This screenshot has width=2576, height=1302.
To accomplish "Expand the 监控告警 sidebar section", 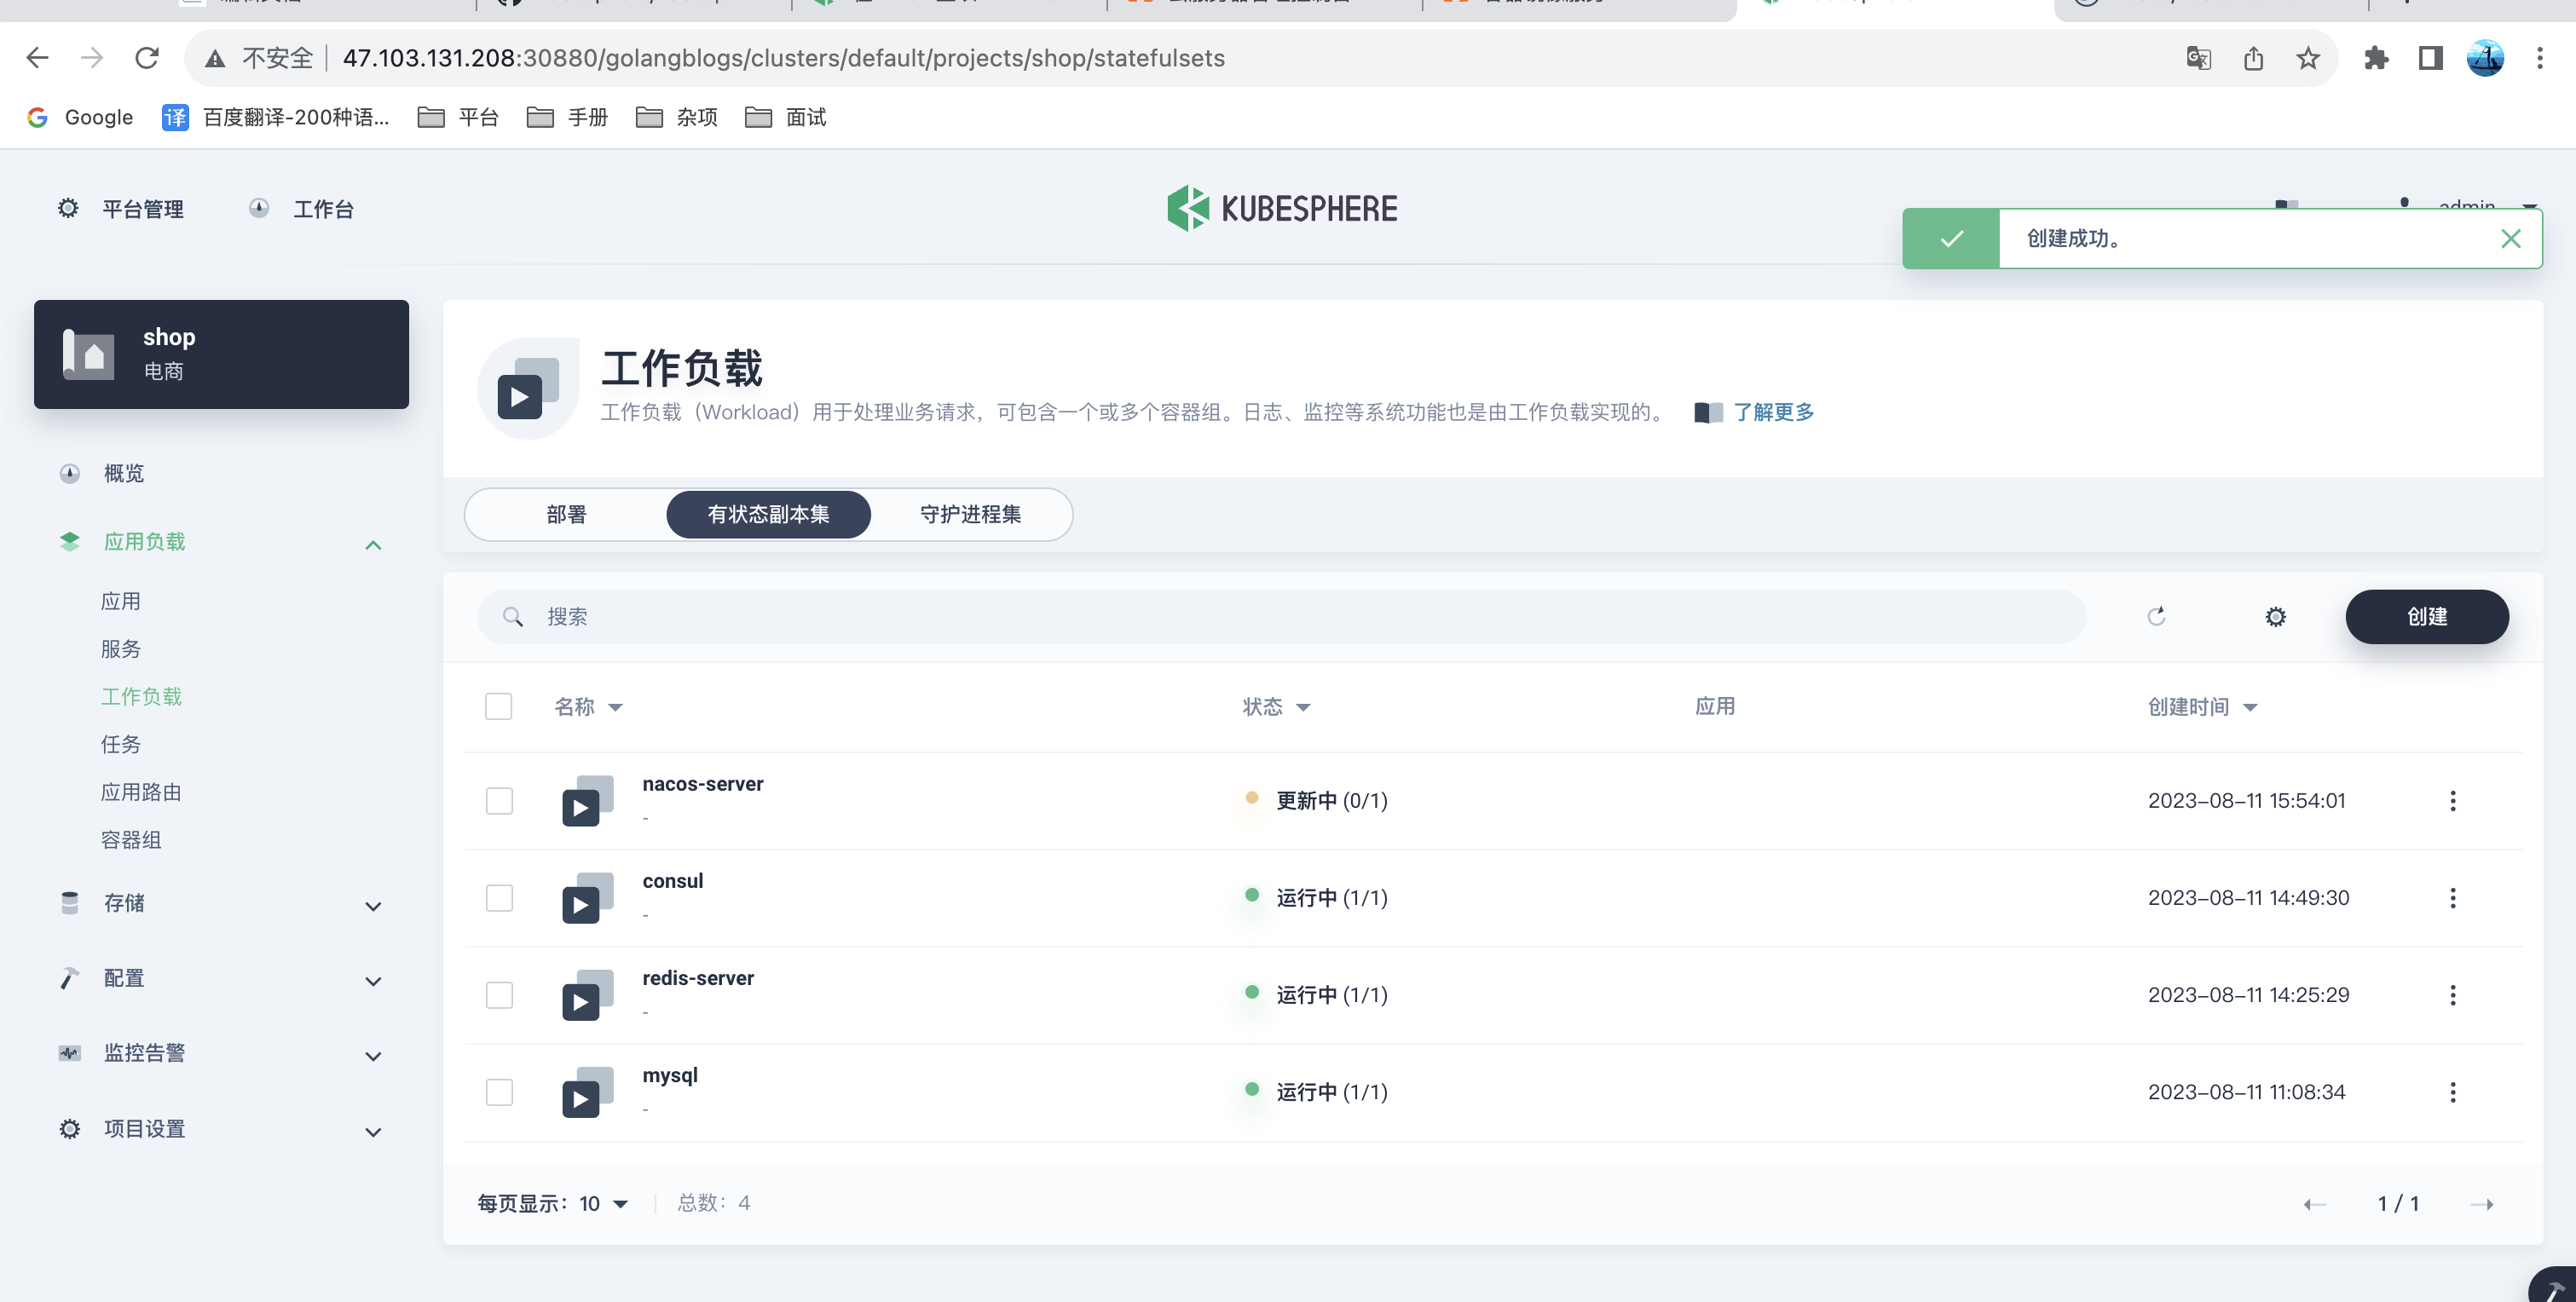I will (373, 1056).
